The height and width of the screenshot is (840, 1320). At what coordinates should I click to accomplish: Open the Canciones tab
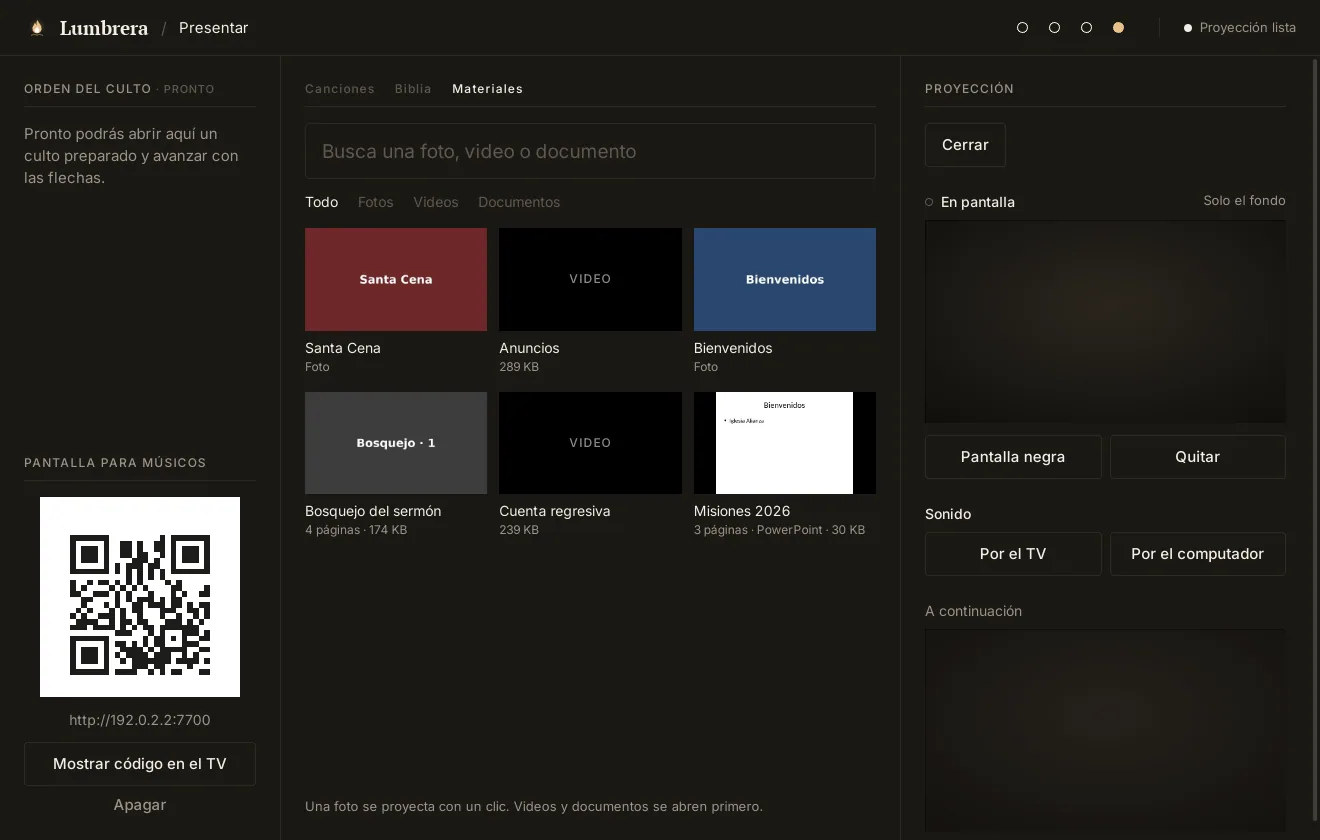pyautogui.click(x=340, y=89)
